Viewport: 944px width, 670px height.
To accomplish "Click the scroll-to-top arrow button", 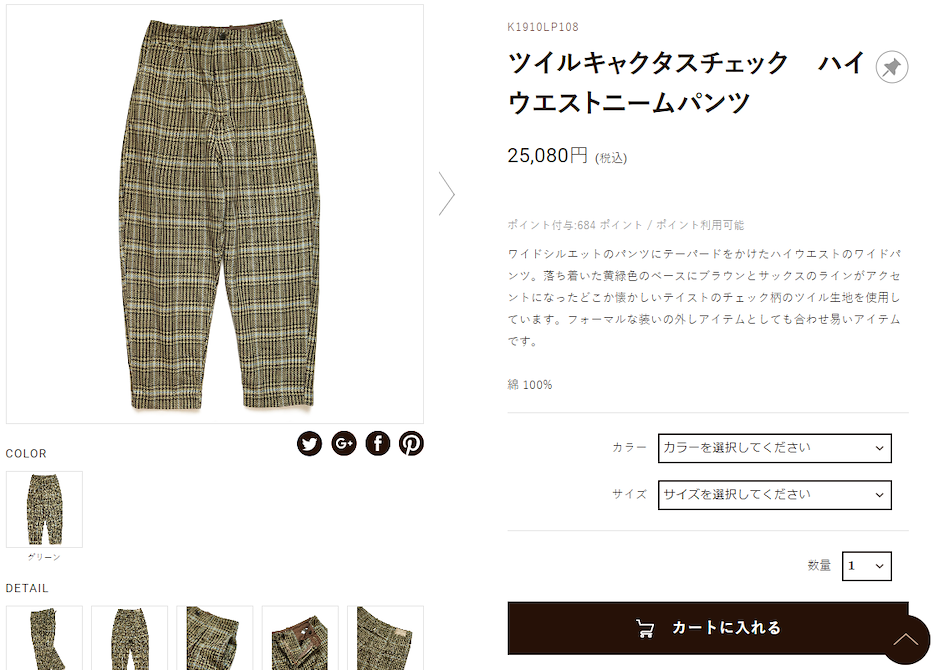I will 906,639.
